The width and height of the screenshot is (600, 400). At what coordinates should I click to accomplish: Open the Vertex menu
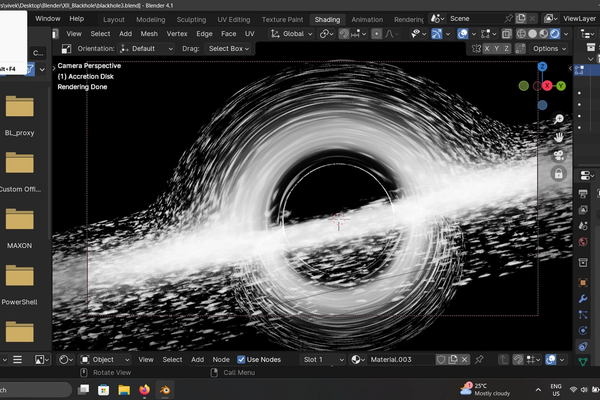(177, 33)
